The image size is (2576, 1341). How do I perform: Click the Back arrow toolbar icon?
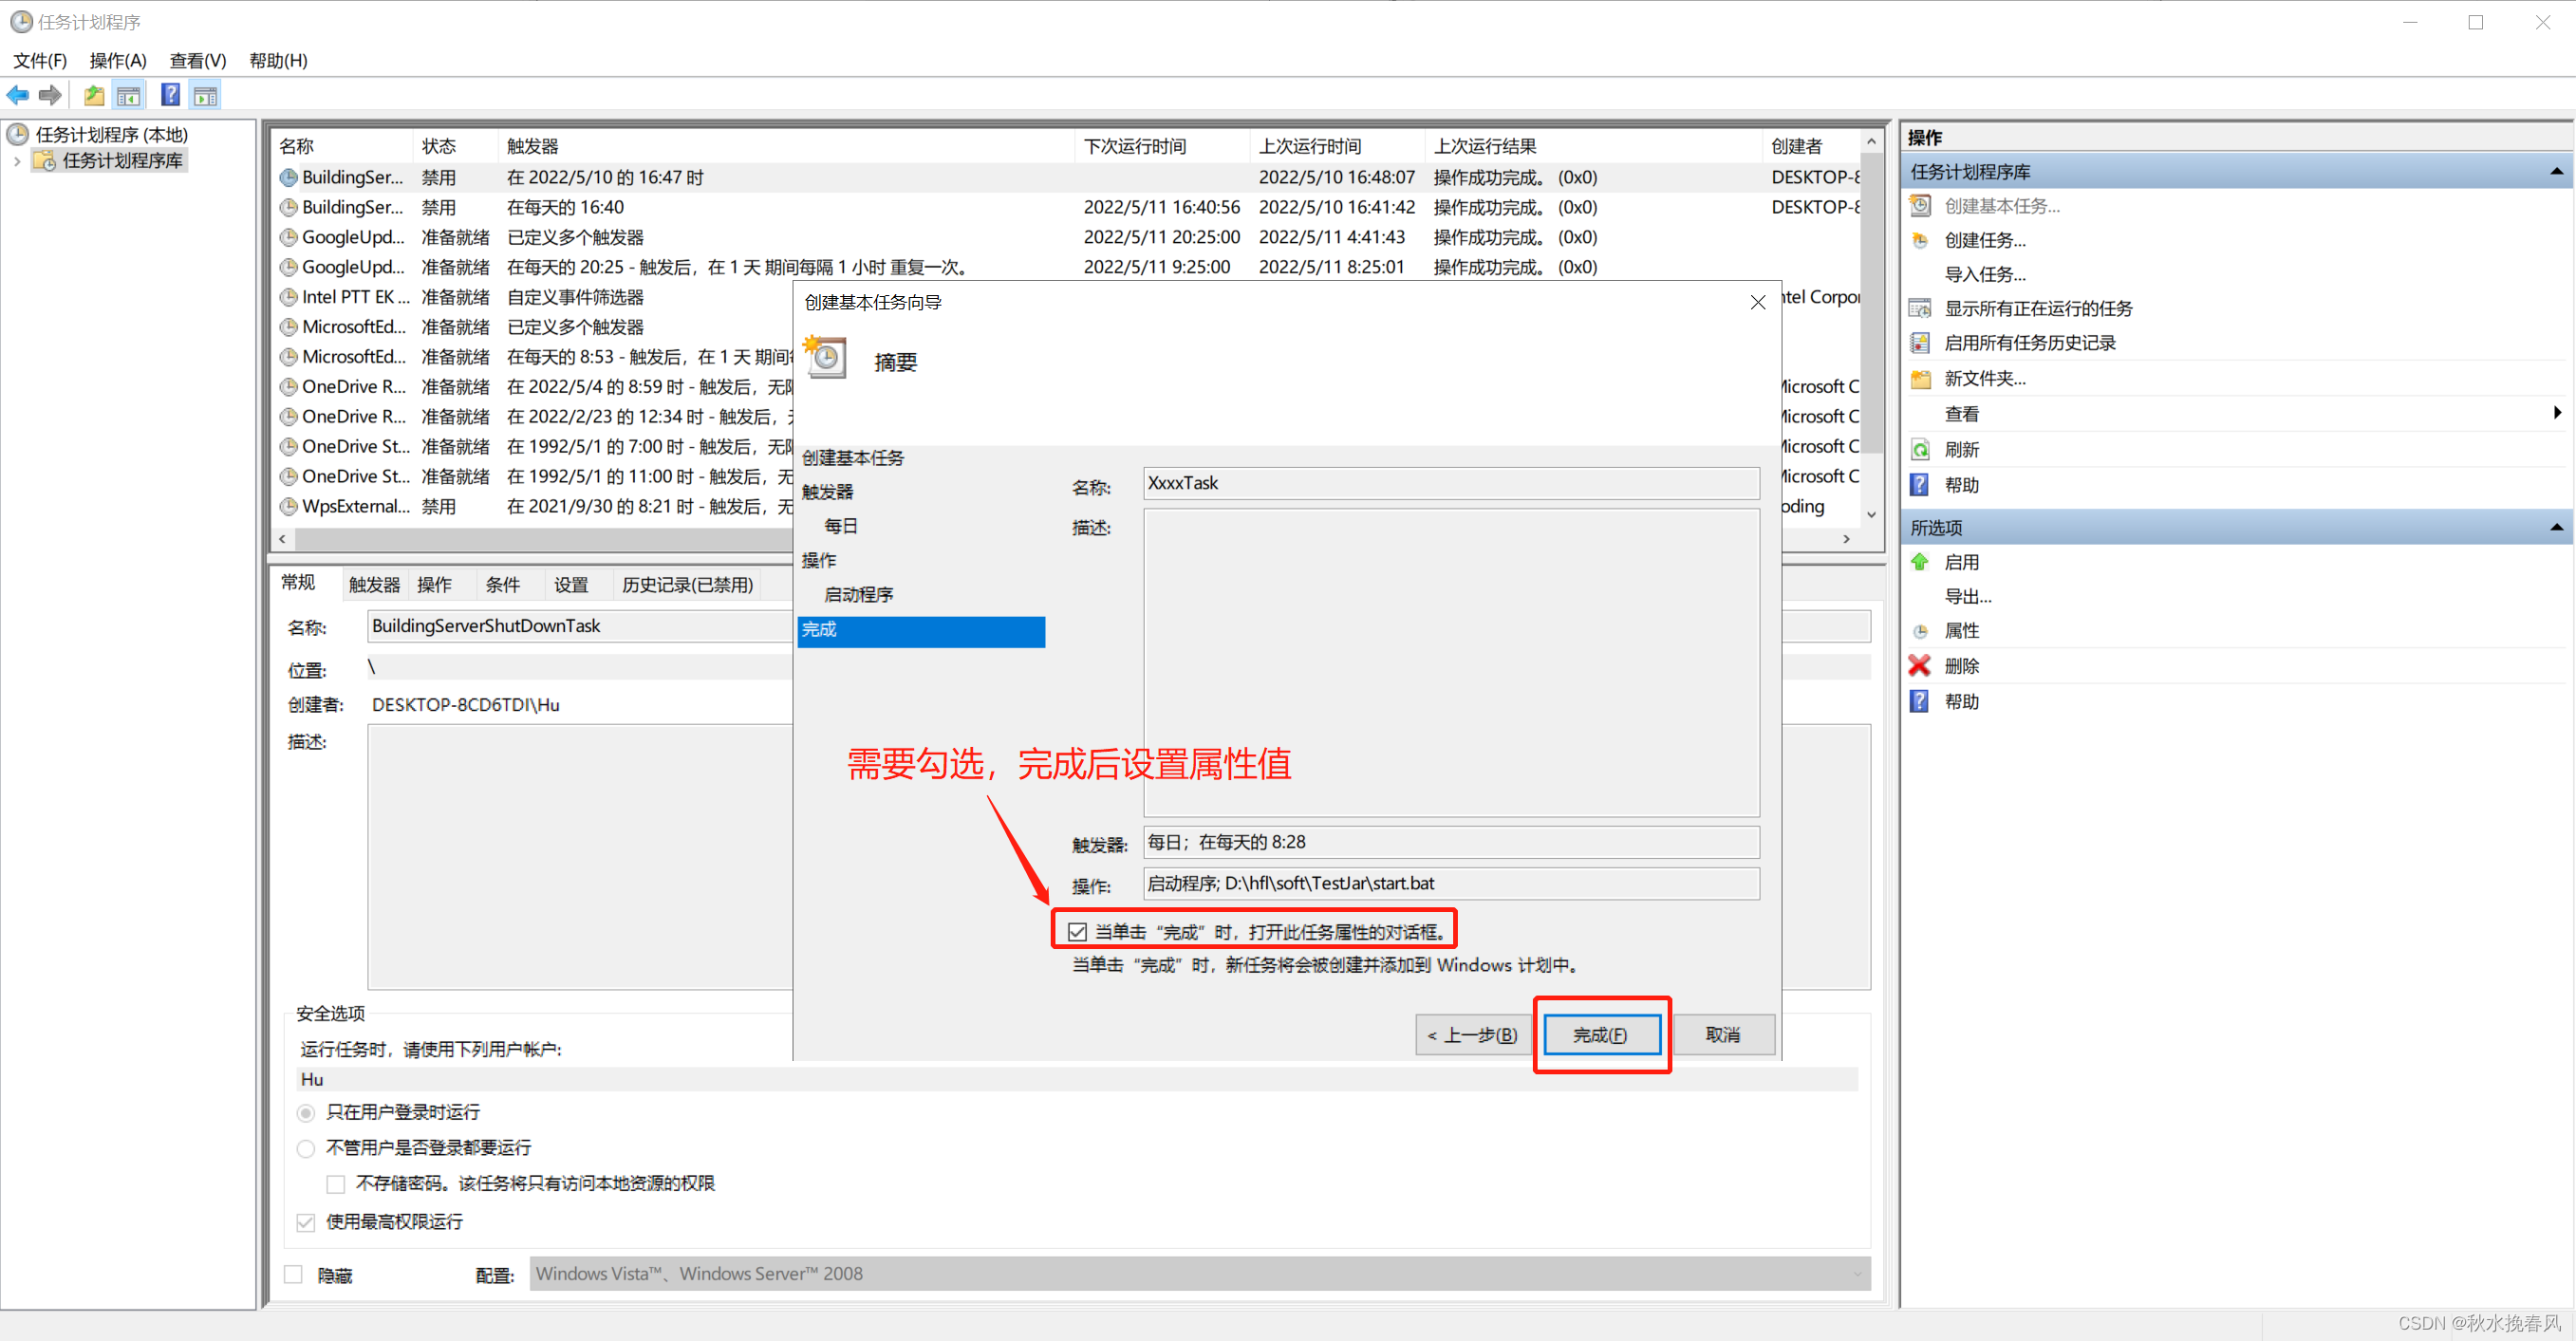coord(18,95)
